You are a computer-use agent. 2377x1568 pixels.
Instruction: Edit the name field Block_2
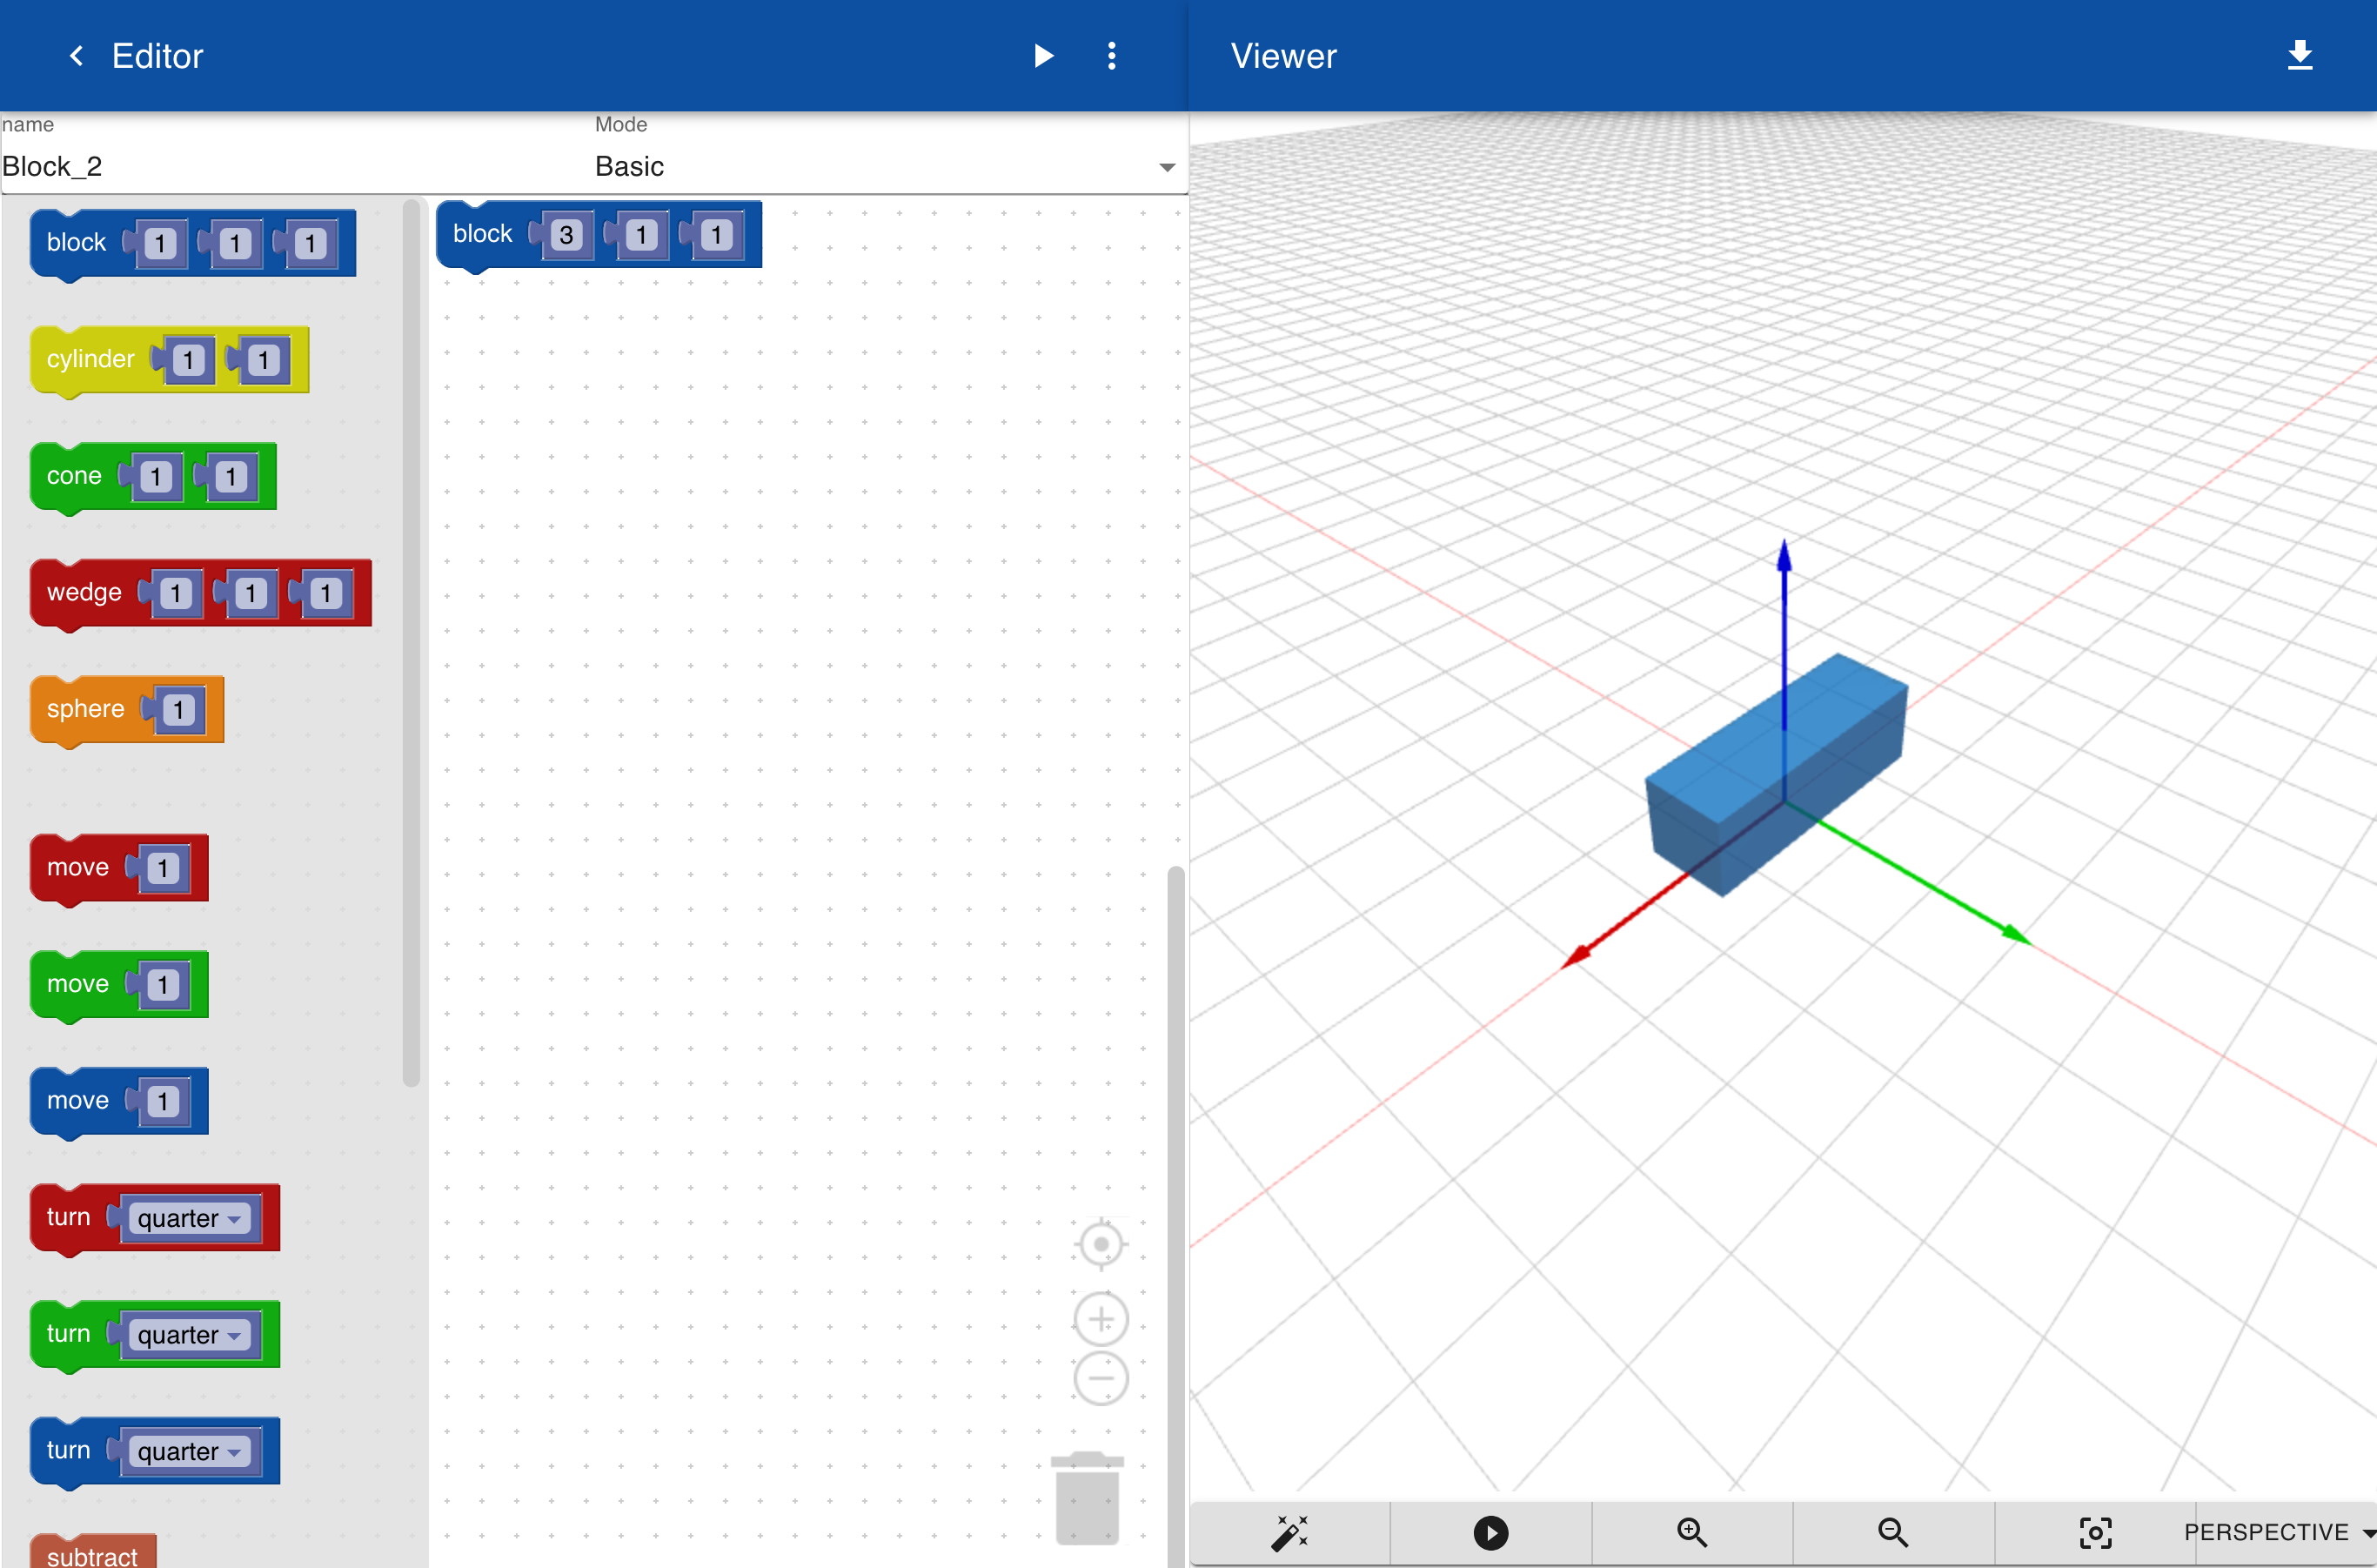click(x=295, y=166)
